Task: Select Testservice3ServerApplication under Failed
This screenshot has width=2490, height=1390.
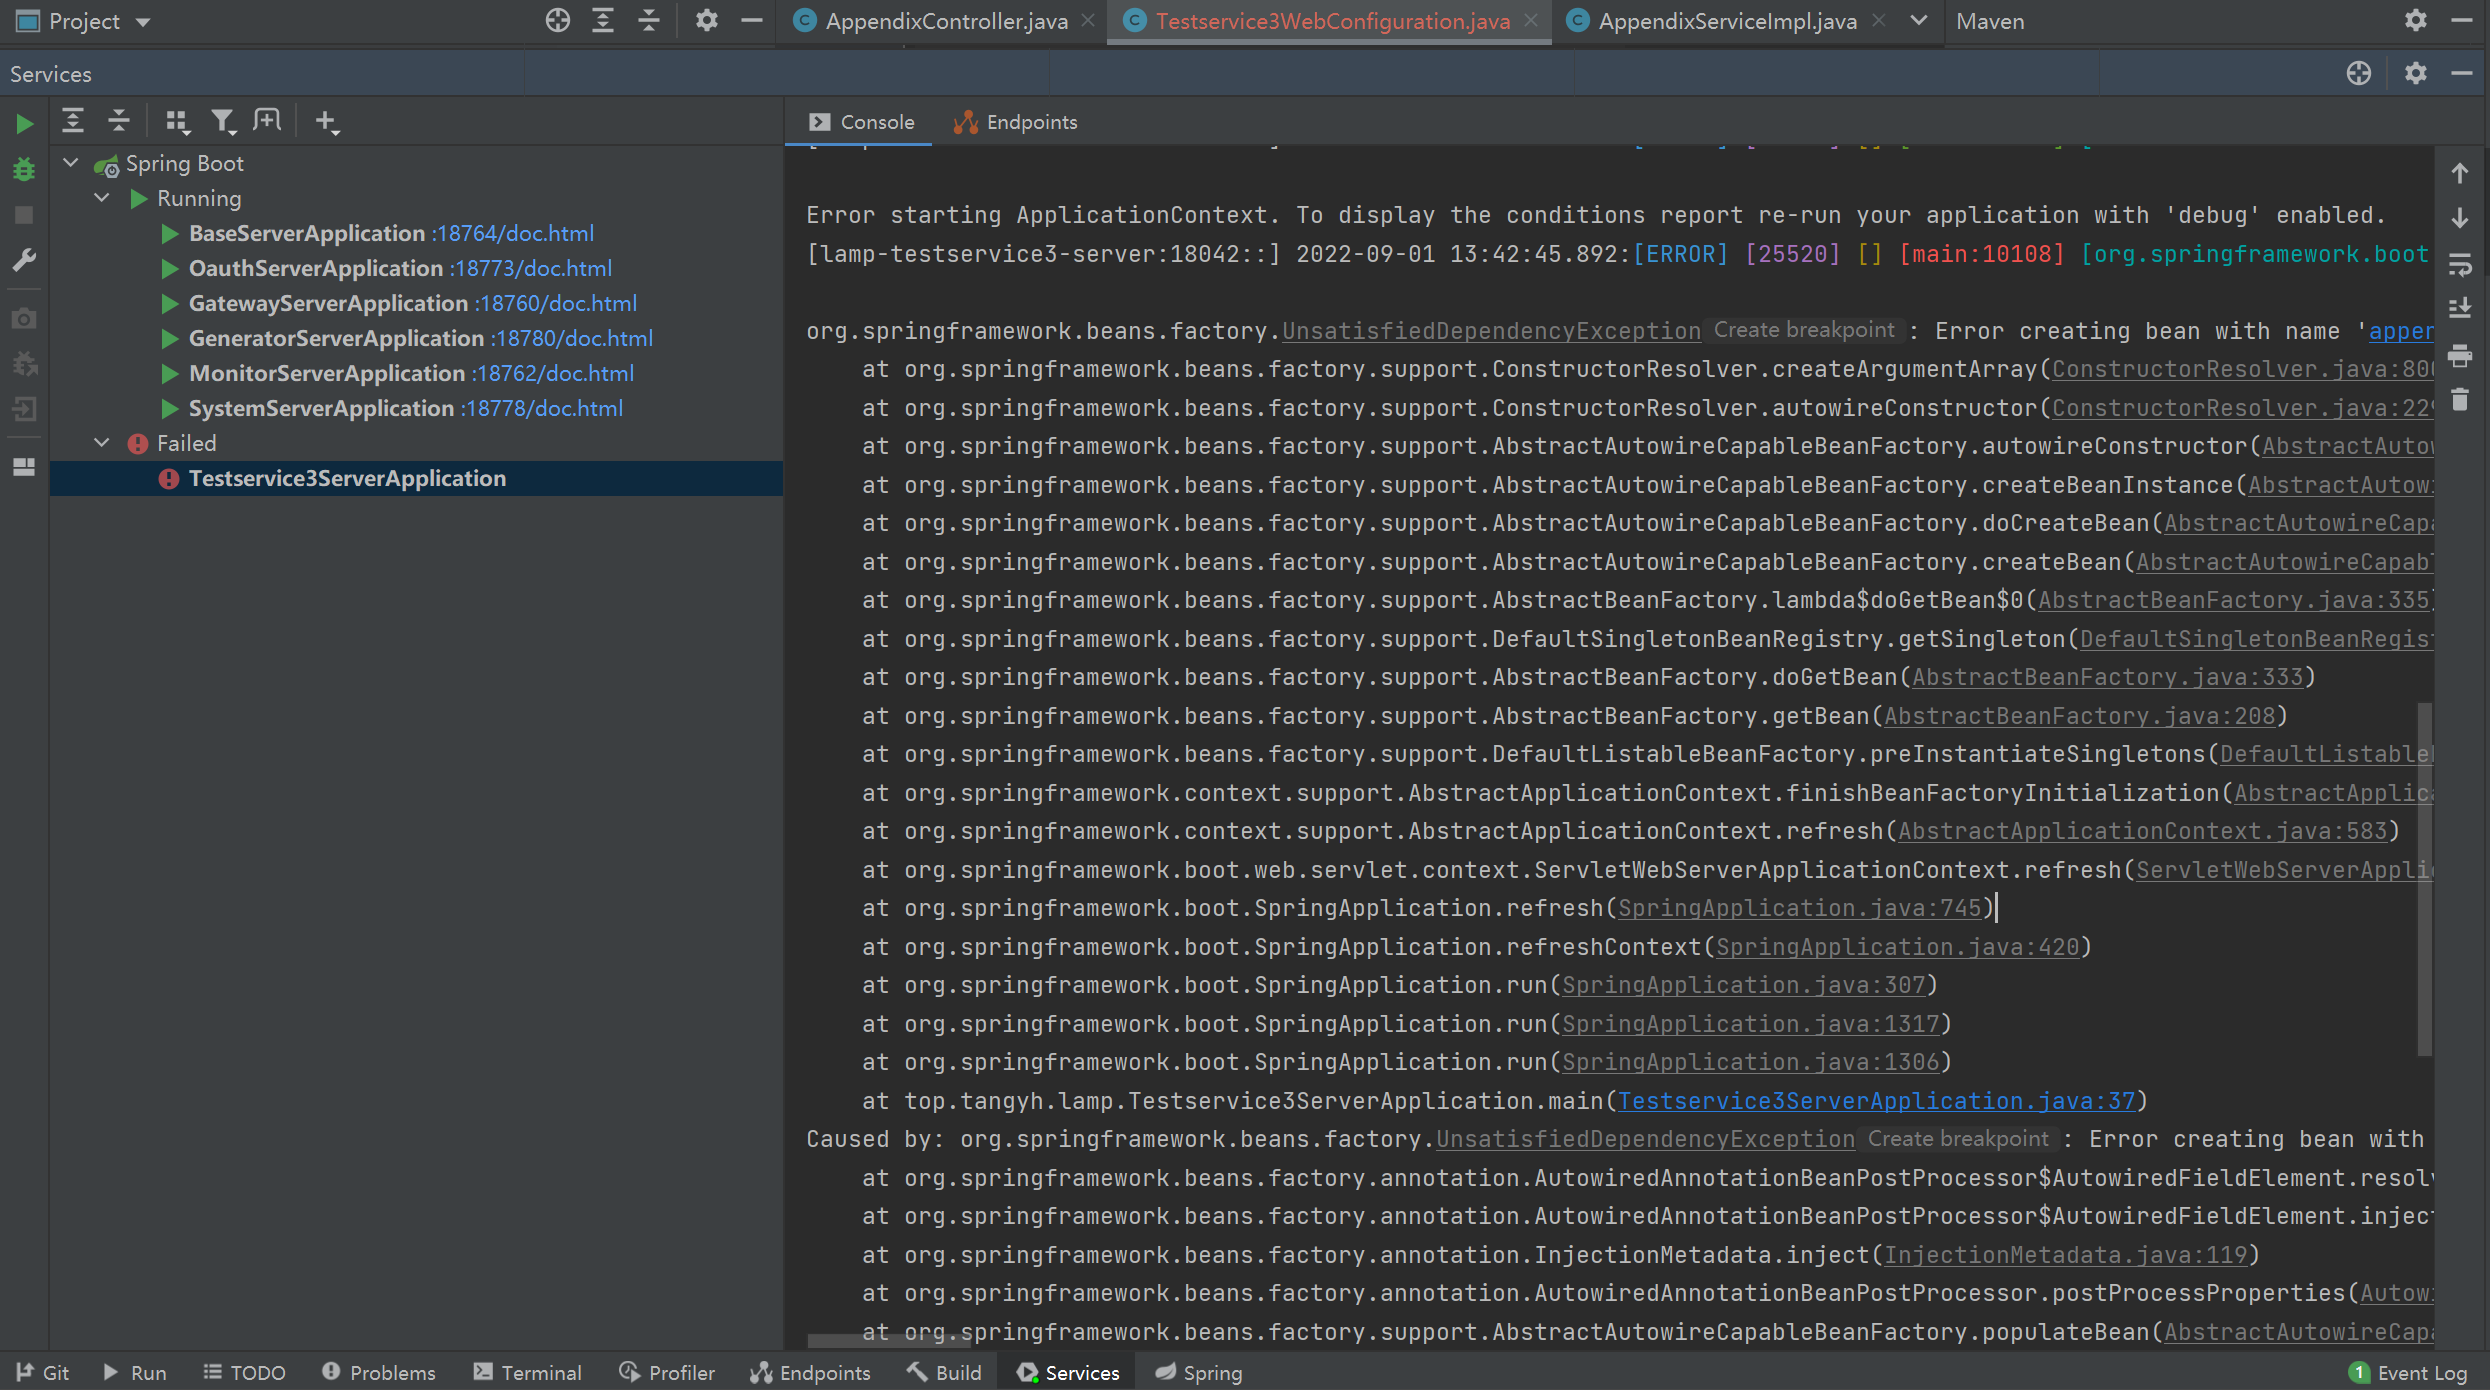Action: pyautogui.click(x=348, y=478)
